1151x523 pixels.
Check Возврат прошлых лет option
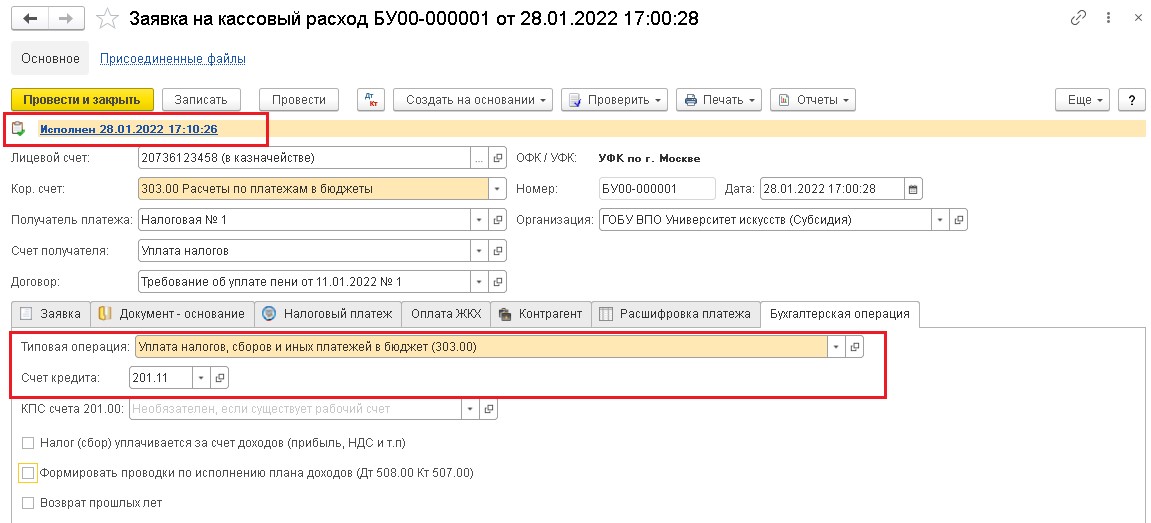click(28, 503)
